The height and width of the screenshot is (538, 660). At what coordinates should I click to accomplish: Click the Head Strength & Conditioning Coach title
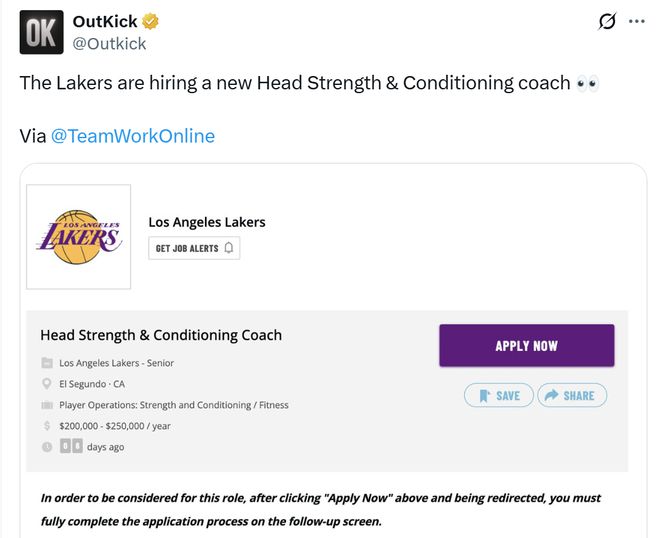click(161, 335)
